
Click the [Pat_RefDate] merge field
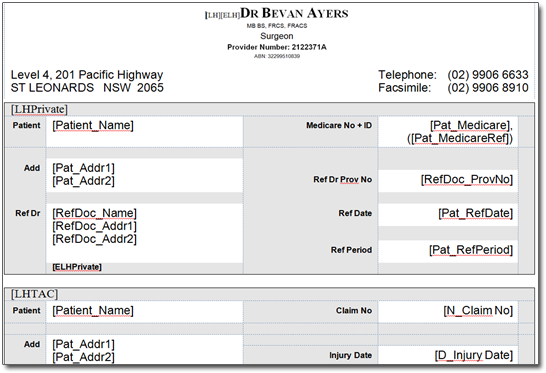pos(475,213)
